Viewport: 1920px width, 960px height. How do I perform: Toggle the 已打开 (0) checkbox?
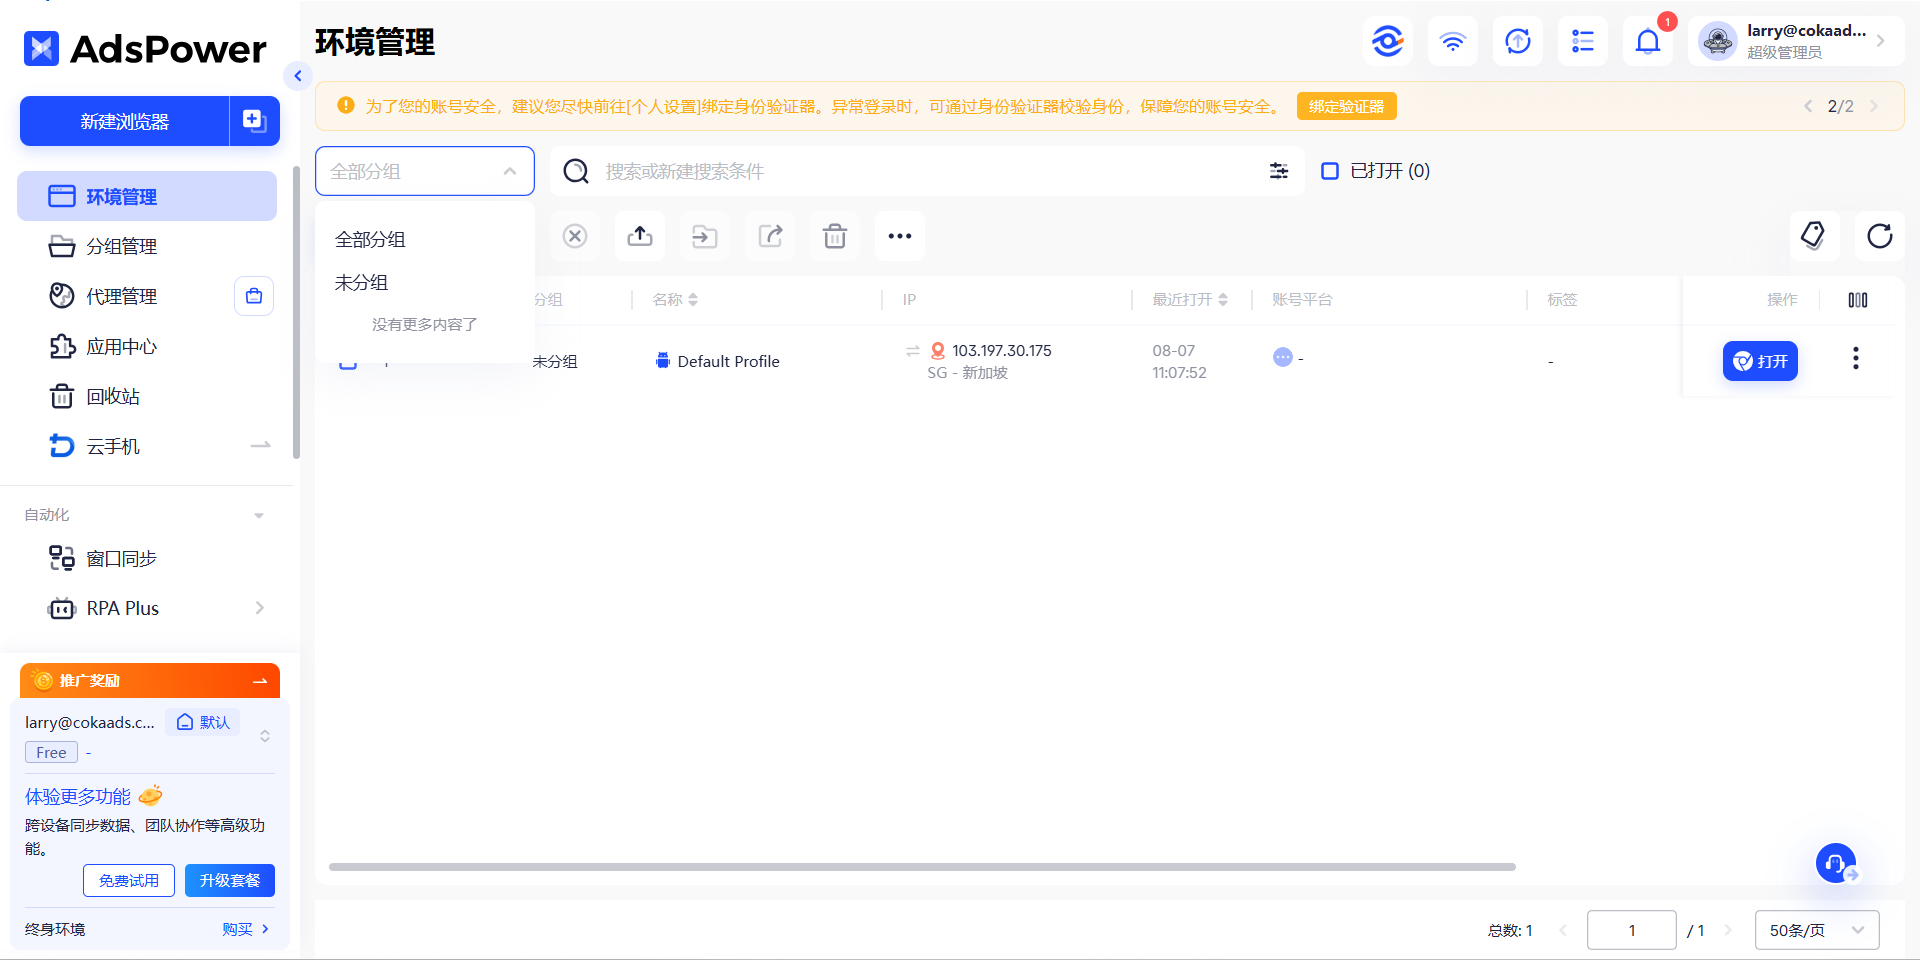1330,171
